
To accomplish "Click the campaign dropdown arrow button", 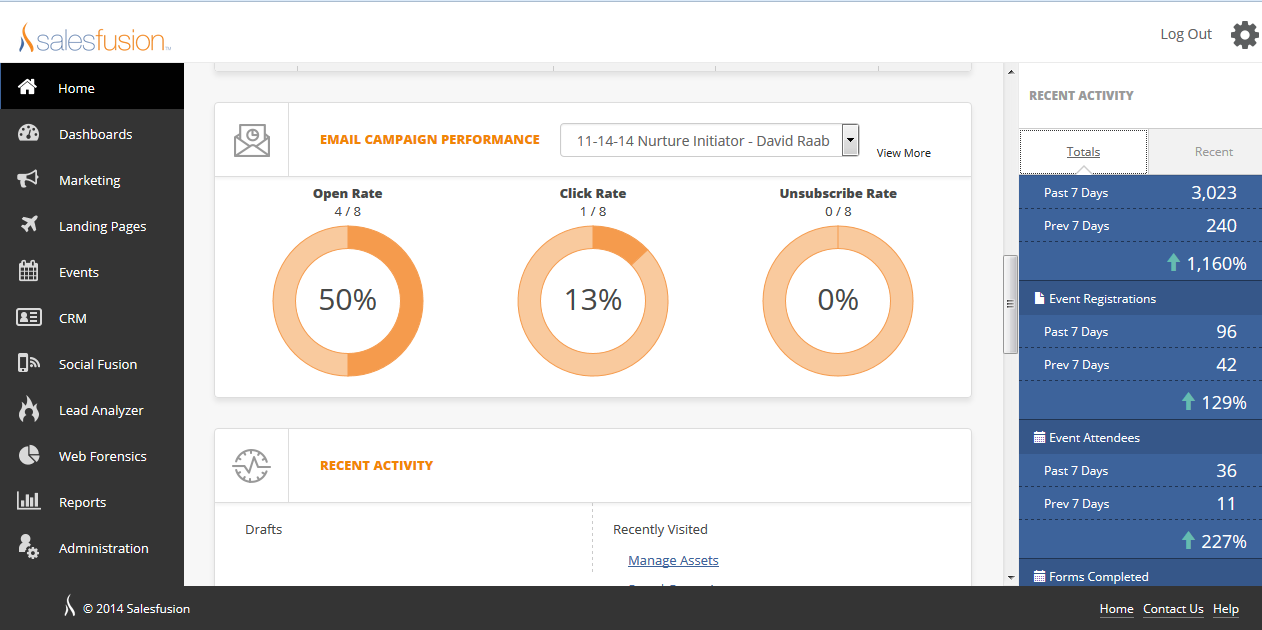I will 850,140.
